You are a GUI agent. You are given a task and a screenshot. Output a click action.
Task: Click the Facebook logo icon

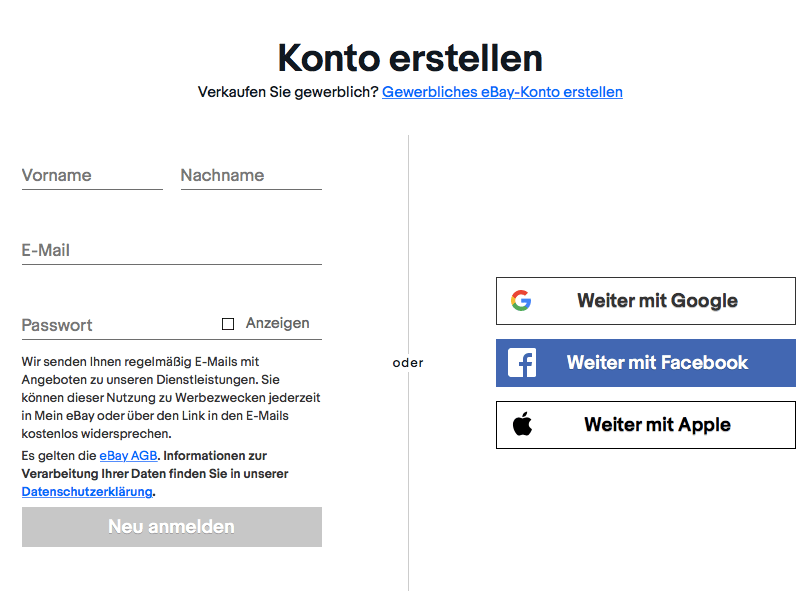pos(522,363)
